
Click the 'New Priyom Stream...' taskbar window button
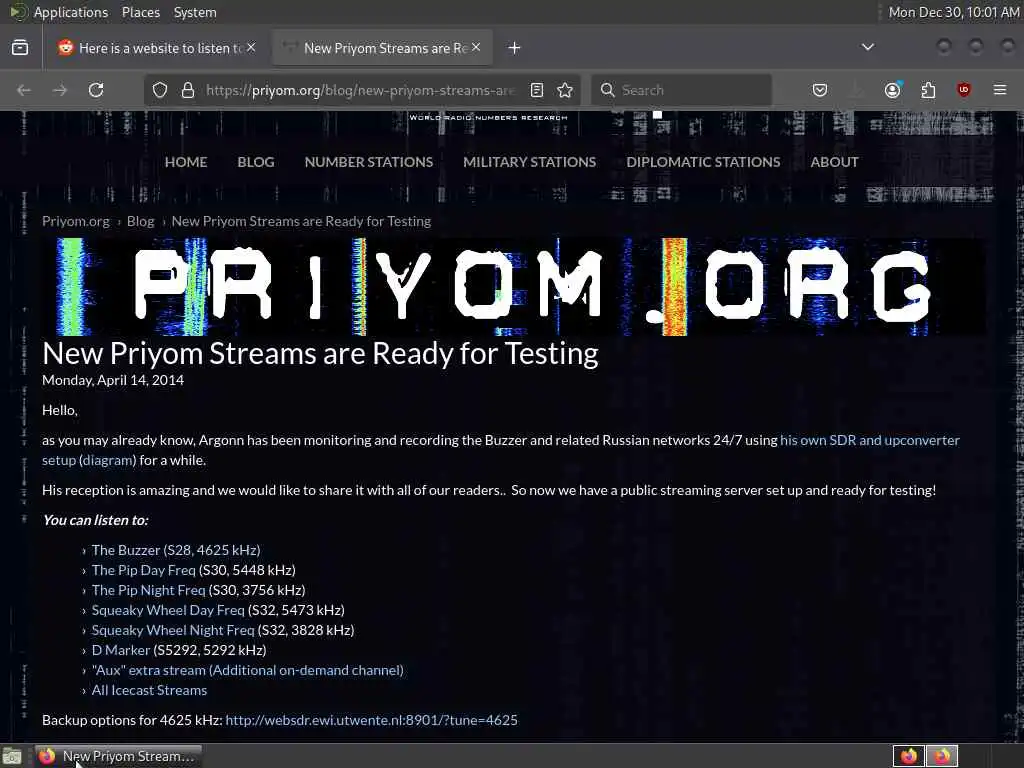118,756
